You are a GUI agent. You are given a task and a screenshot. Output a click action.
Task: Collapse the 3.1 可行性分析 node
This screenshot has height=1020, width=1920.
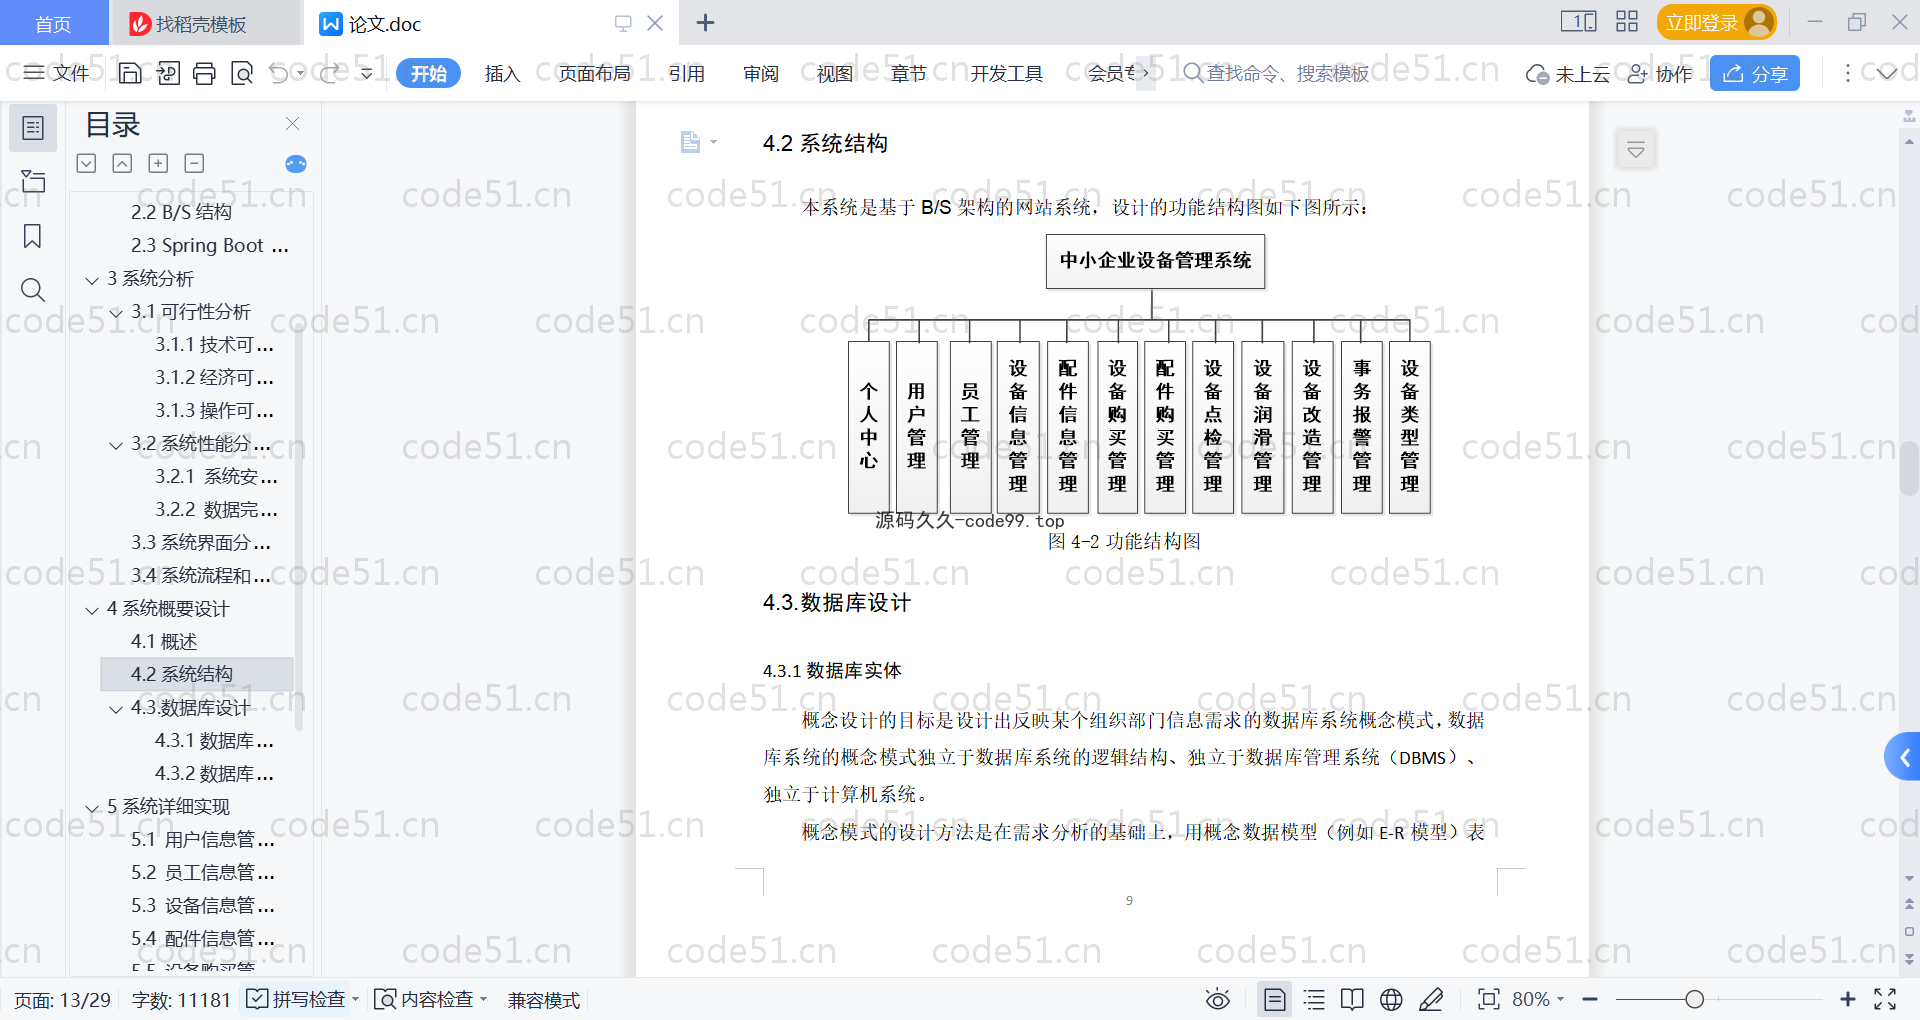[116, 313]
